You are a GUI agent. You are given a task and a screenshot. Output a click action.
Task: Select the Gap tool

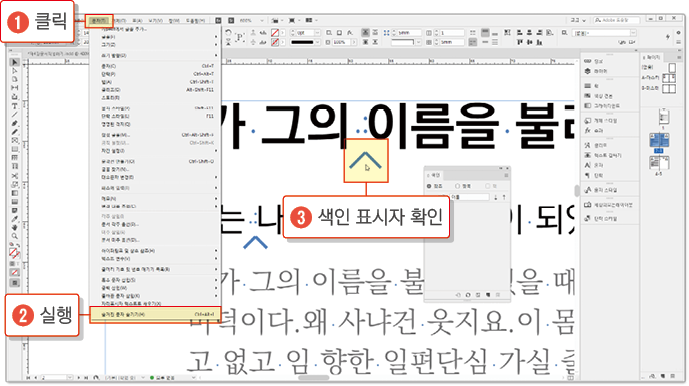click(x=15, y=88)
